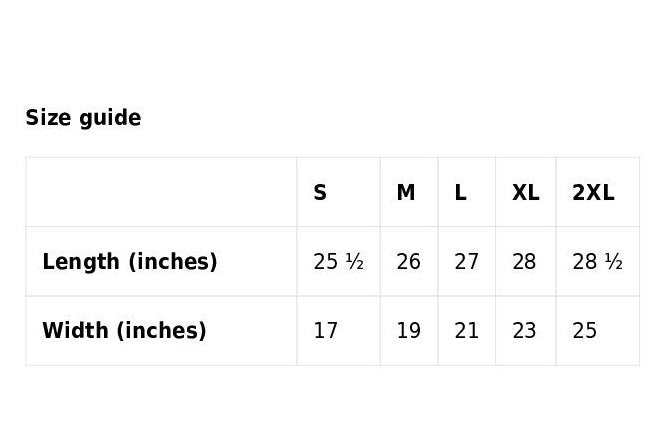Click the length value 28 for XL
The width and height of the screenshot is (671, 440).
coord(524,262)
